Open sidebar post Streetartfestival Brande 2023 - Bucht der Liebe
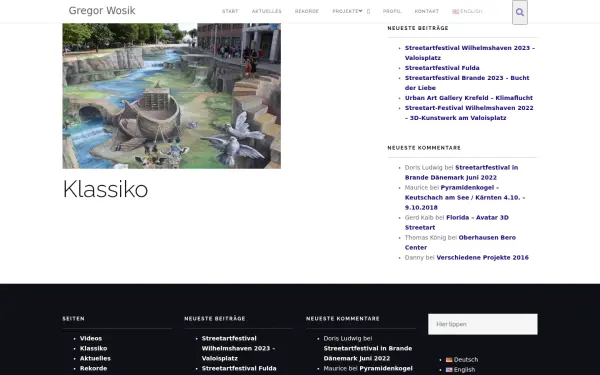The width and height of the screenshot is (600, 375). pyautogui.click(x=467, y=83)
